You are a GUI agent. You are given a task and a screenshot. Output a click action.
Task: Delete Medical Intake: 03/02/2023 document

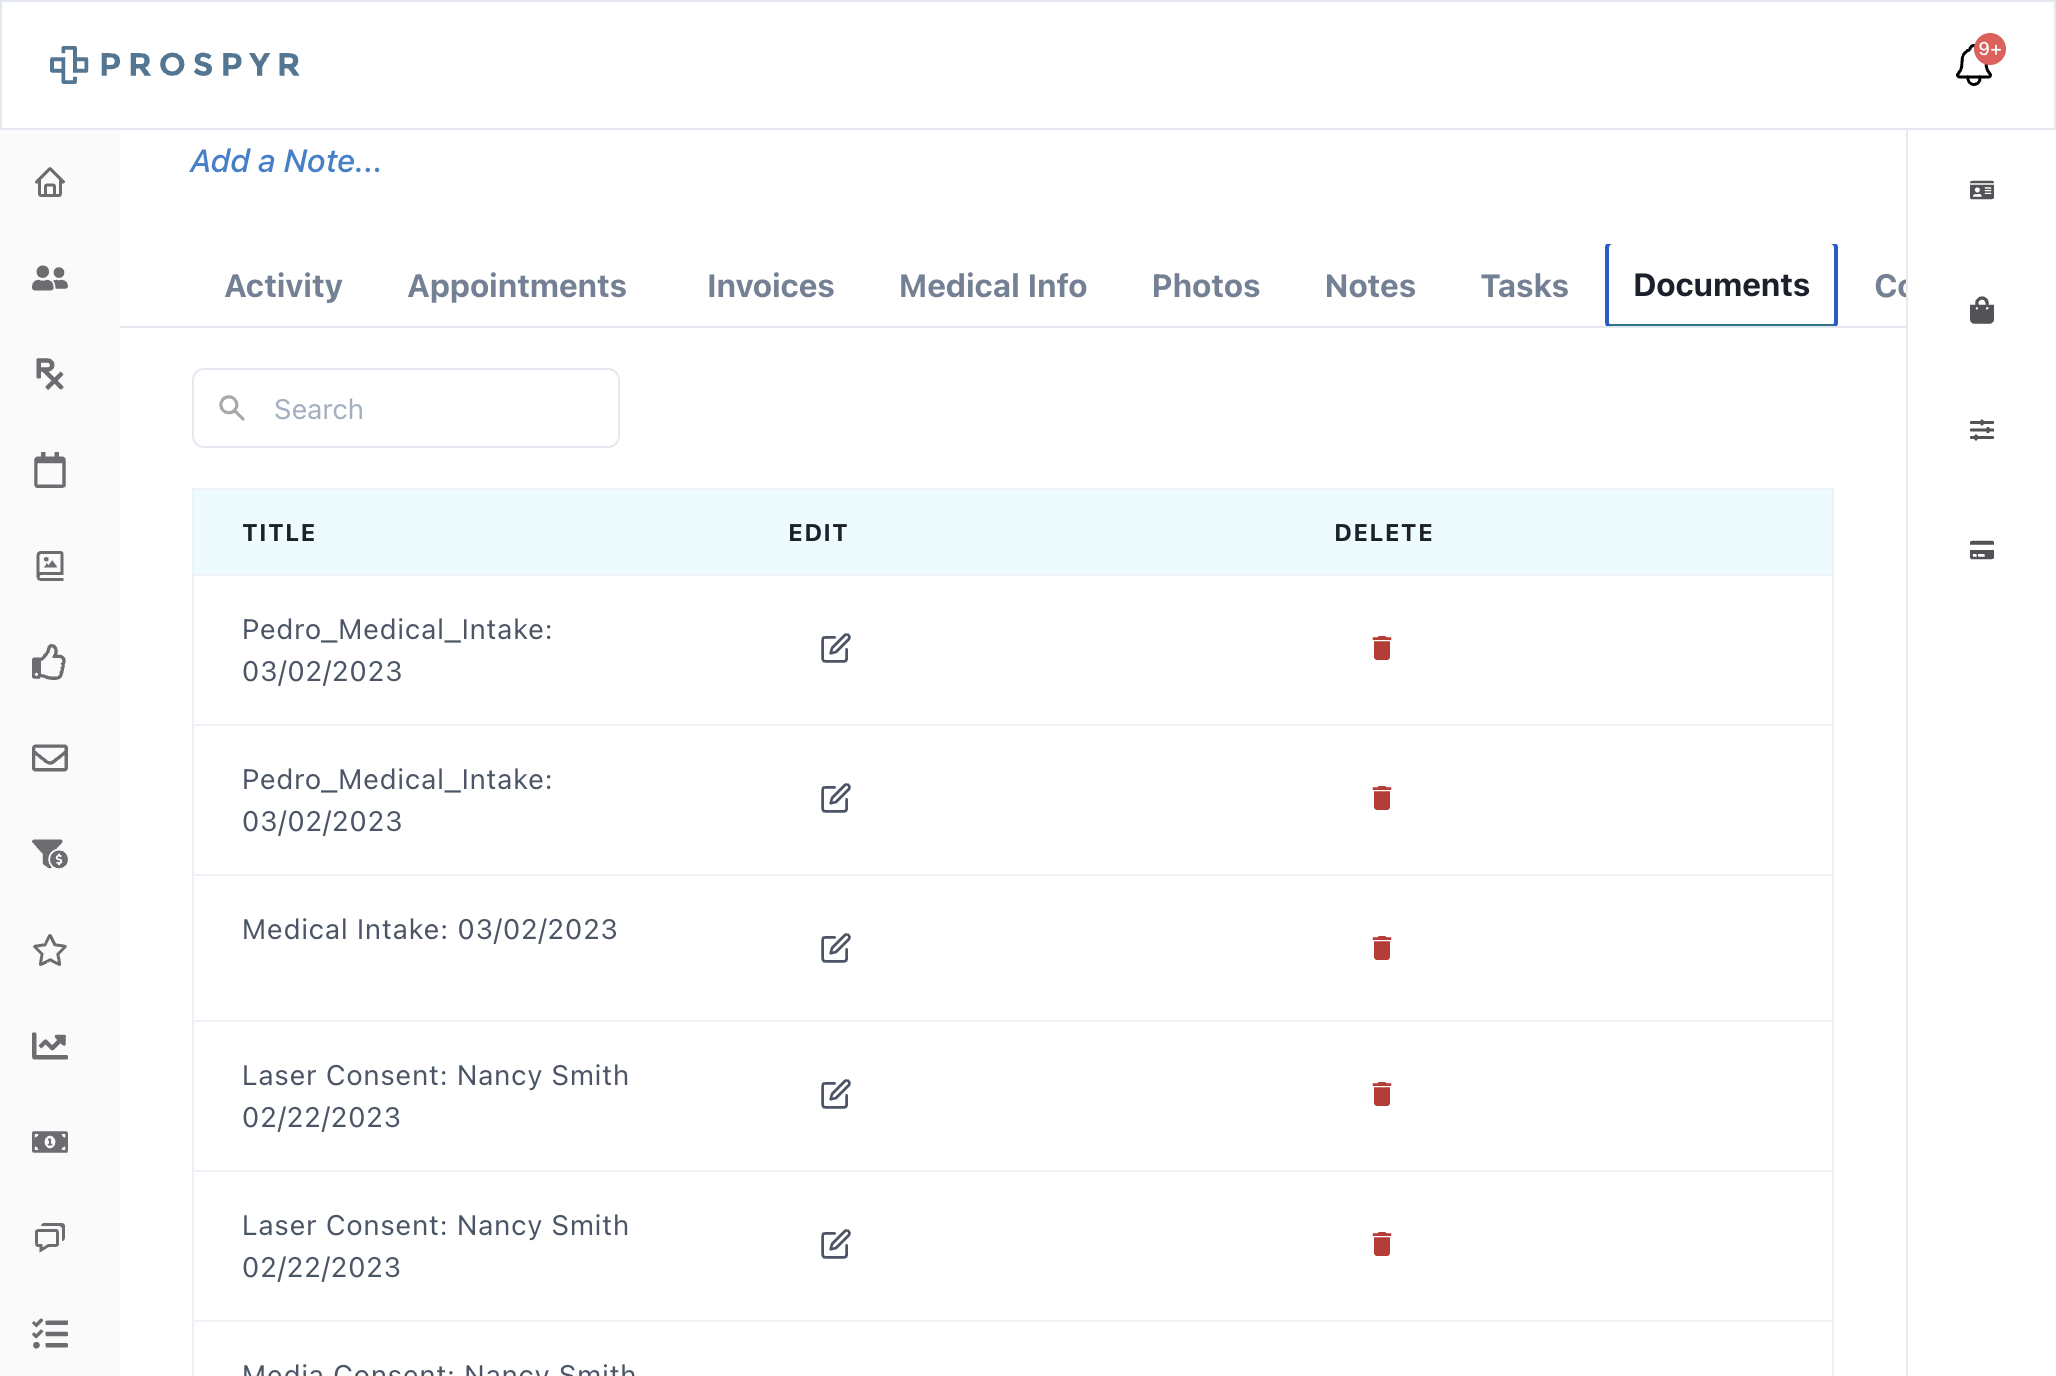click(x=1382, y=948)
